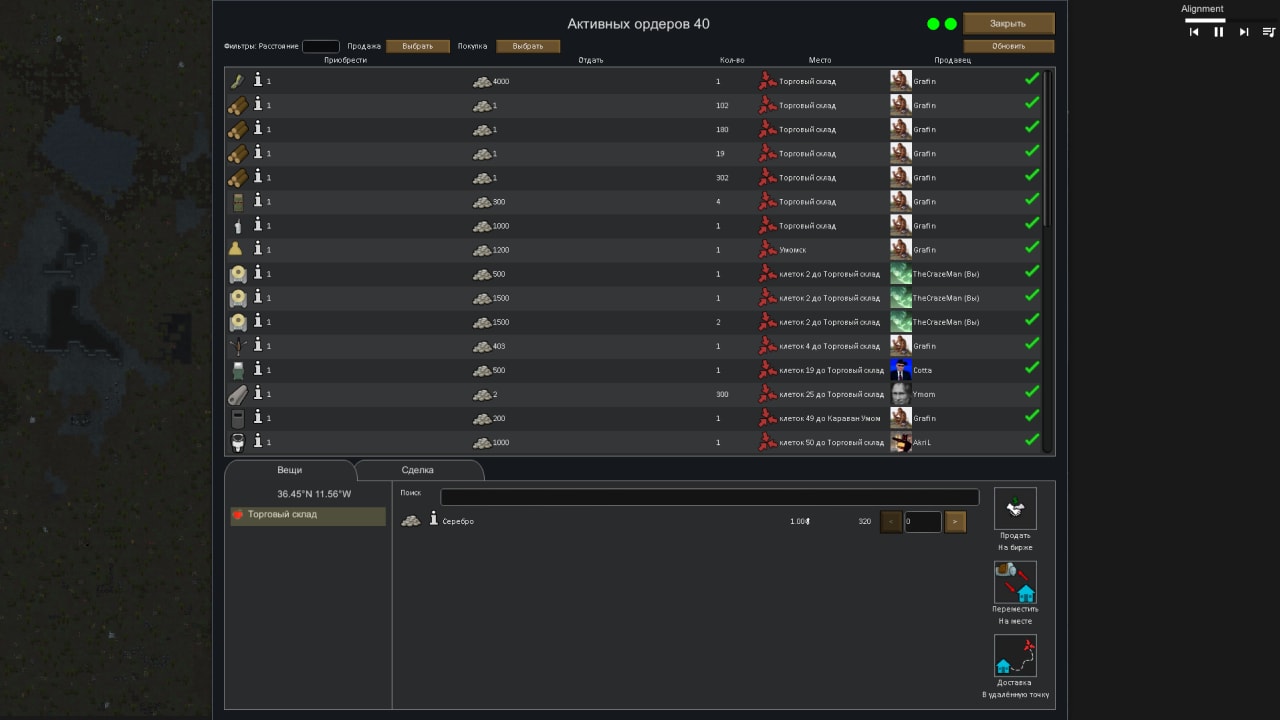This screenshot has height=720, width=1280.
Task: Click the cloth roll icon in the Ymom row
Action: (237, 393)
